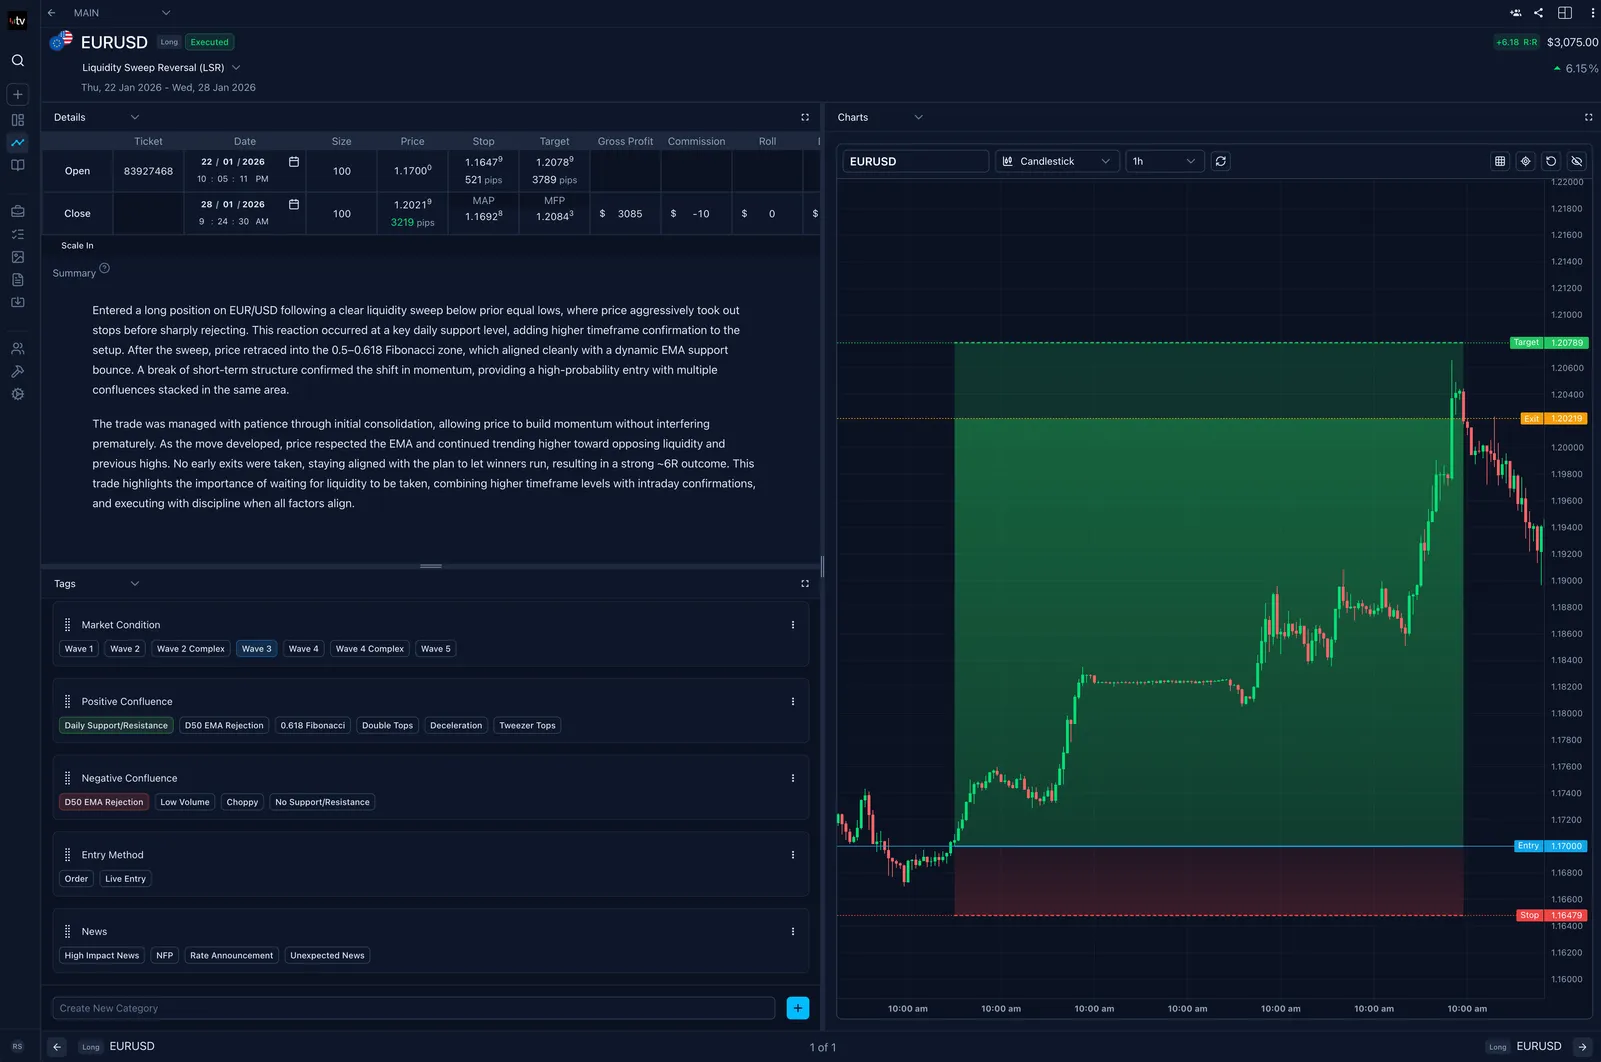1601x1062 pixels.
Task: Go to previous trade with bottom-left arrow
Action: click(x=57, y=1047)
